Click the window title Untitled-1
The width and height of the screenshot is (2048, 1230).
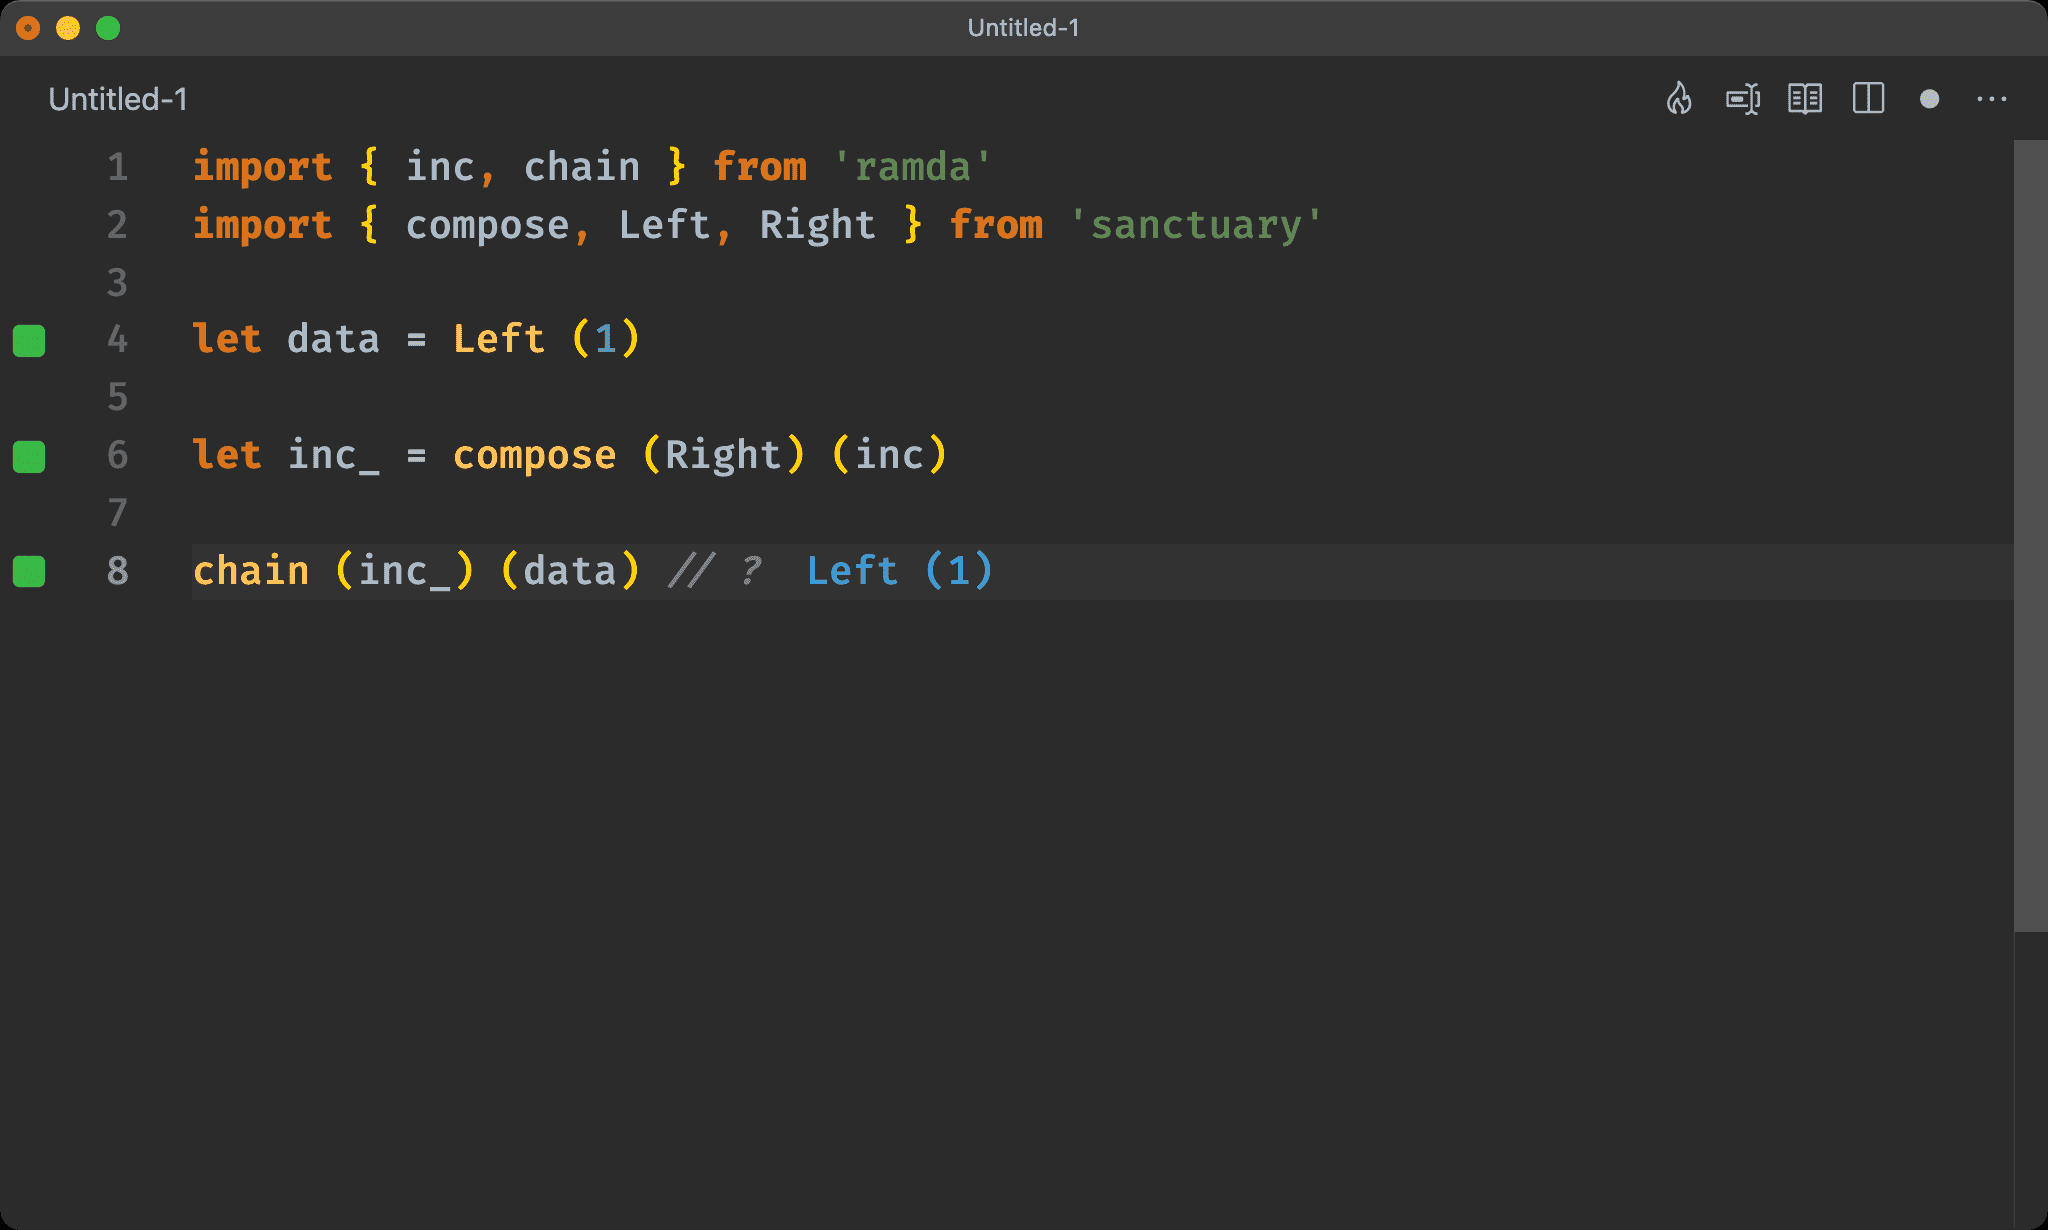click(x=1024, y=28)
